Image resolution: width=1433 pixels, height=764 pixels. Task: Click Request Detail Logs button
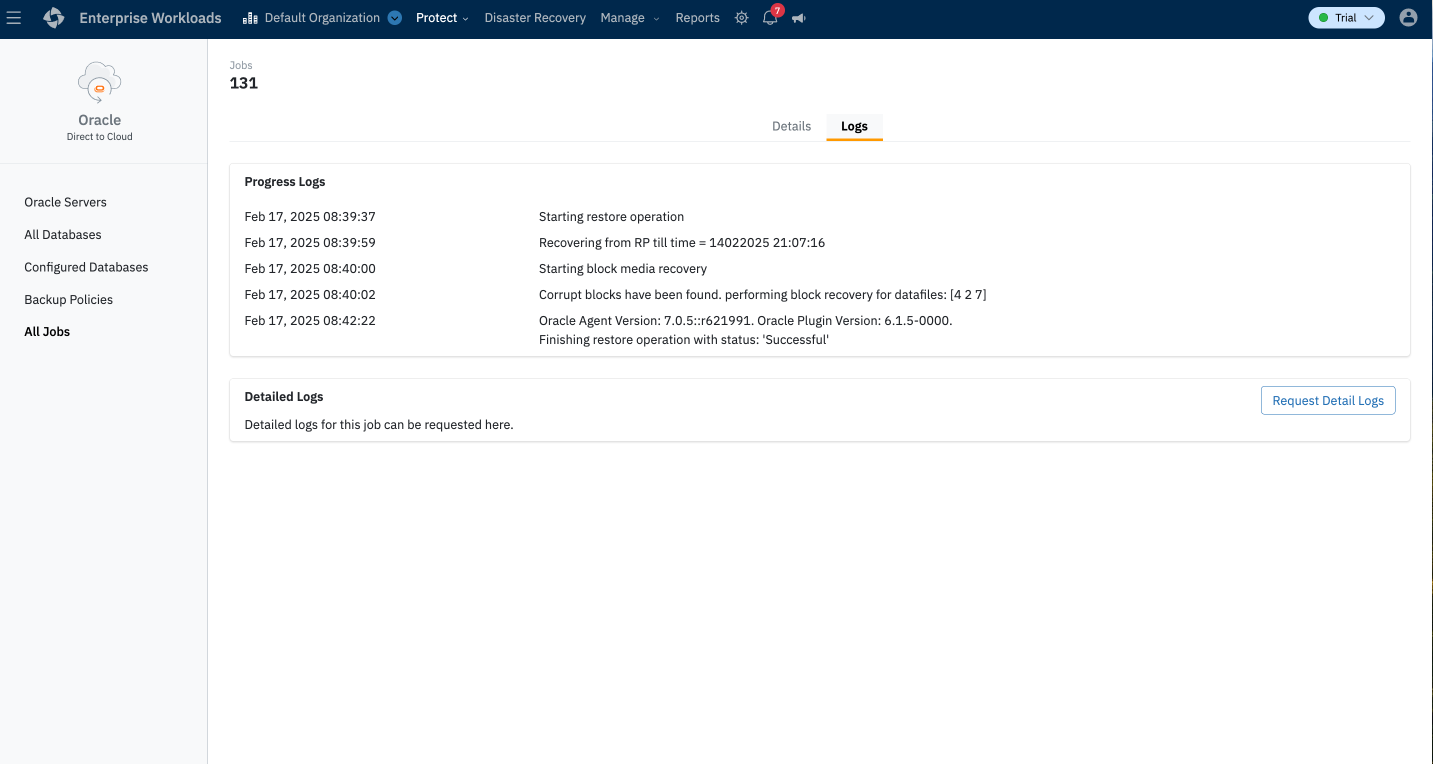point(1327,401)
